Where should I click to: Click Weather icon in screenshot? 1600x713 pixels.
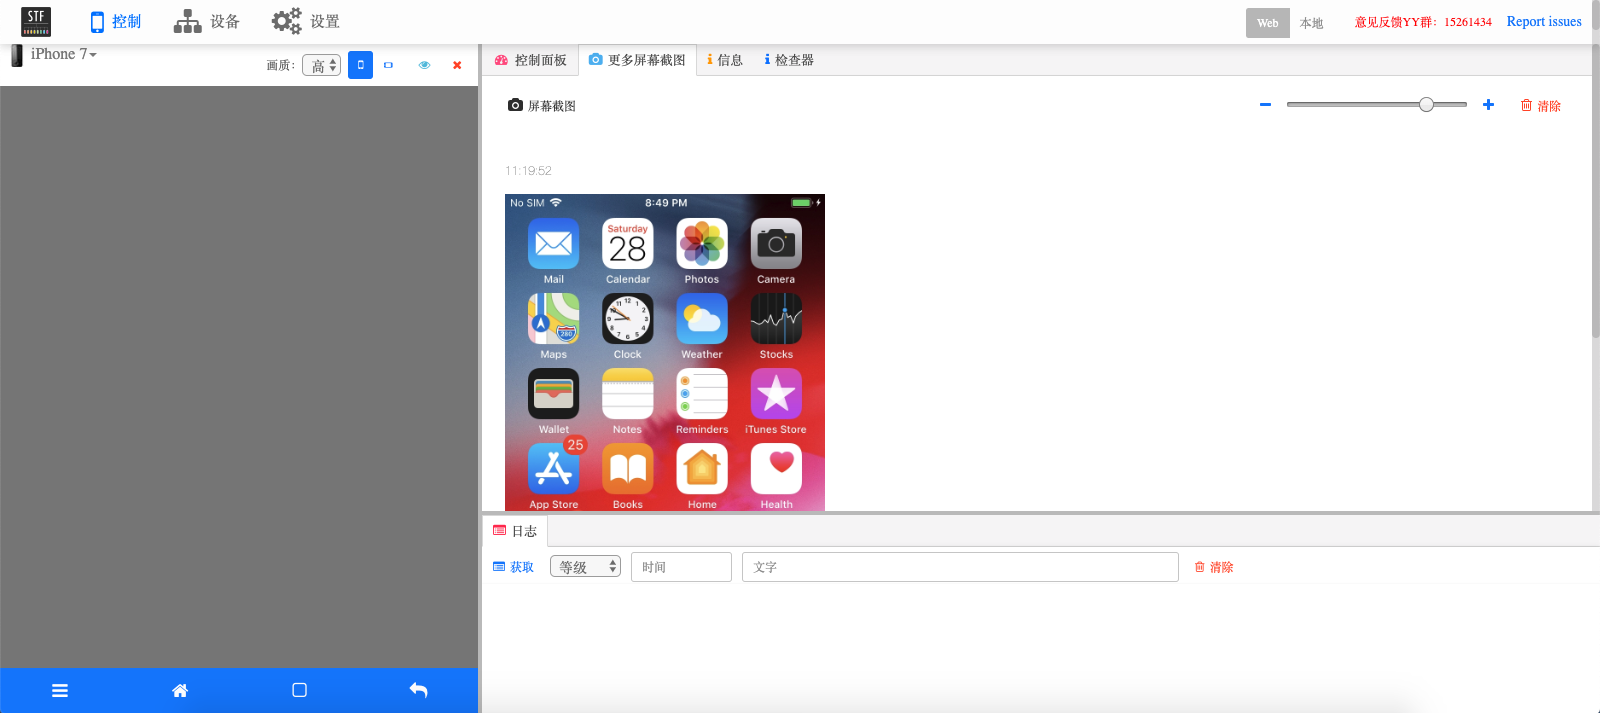point(702,319)
